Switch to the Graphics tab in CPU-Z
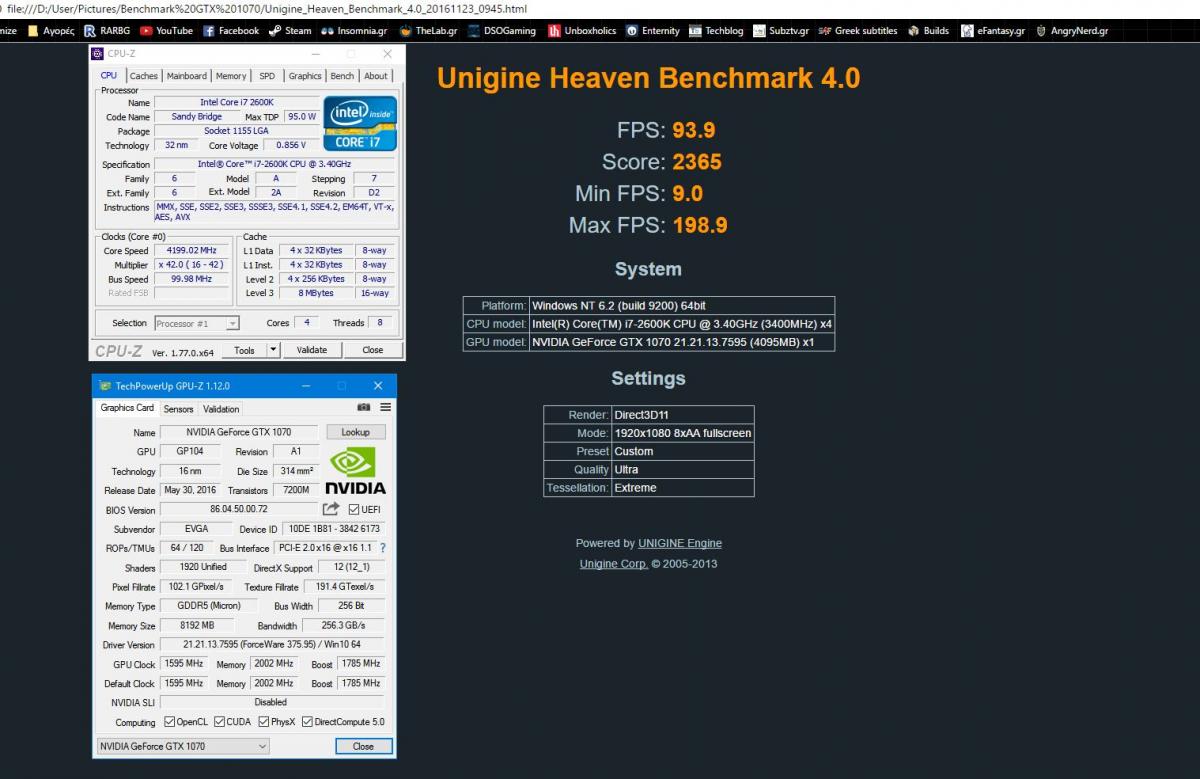The height and width of the screenshot is (779, 1200). pyautogui.click(x=305, y=76)
